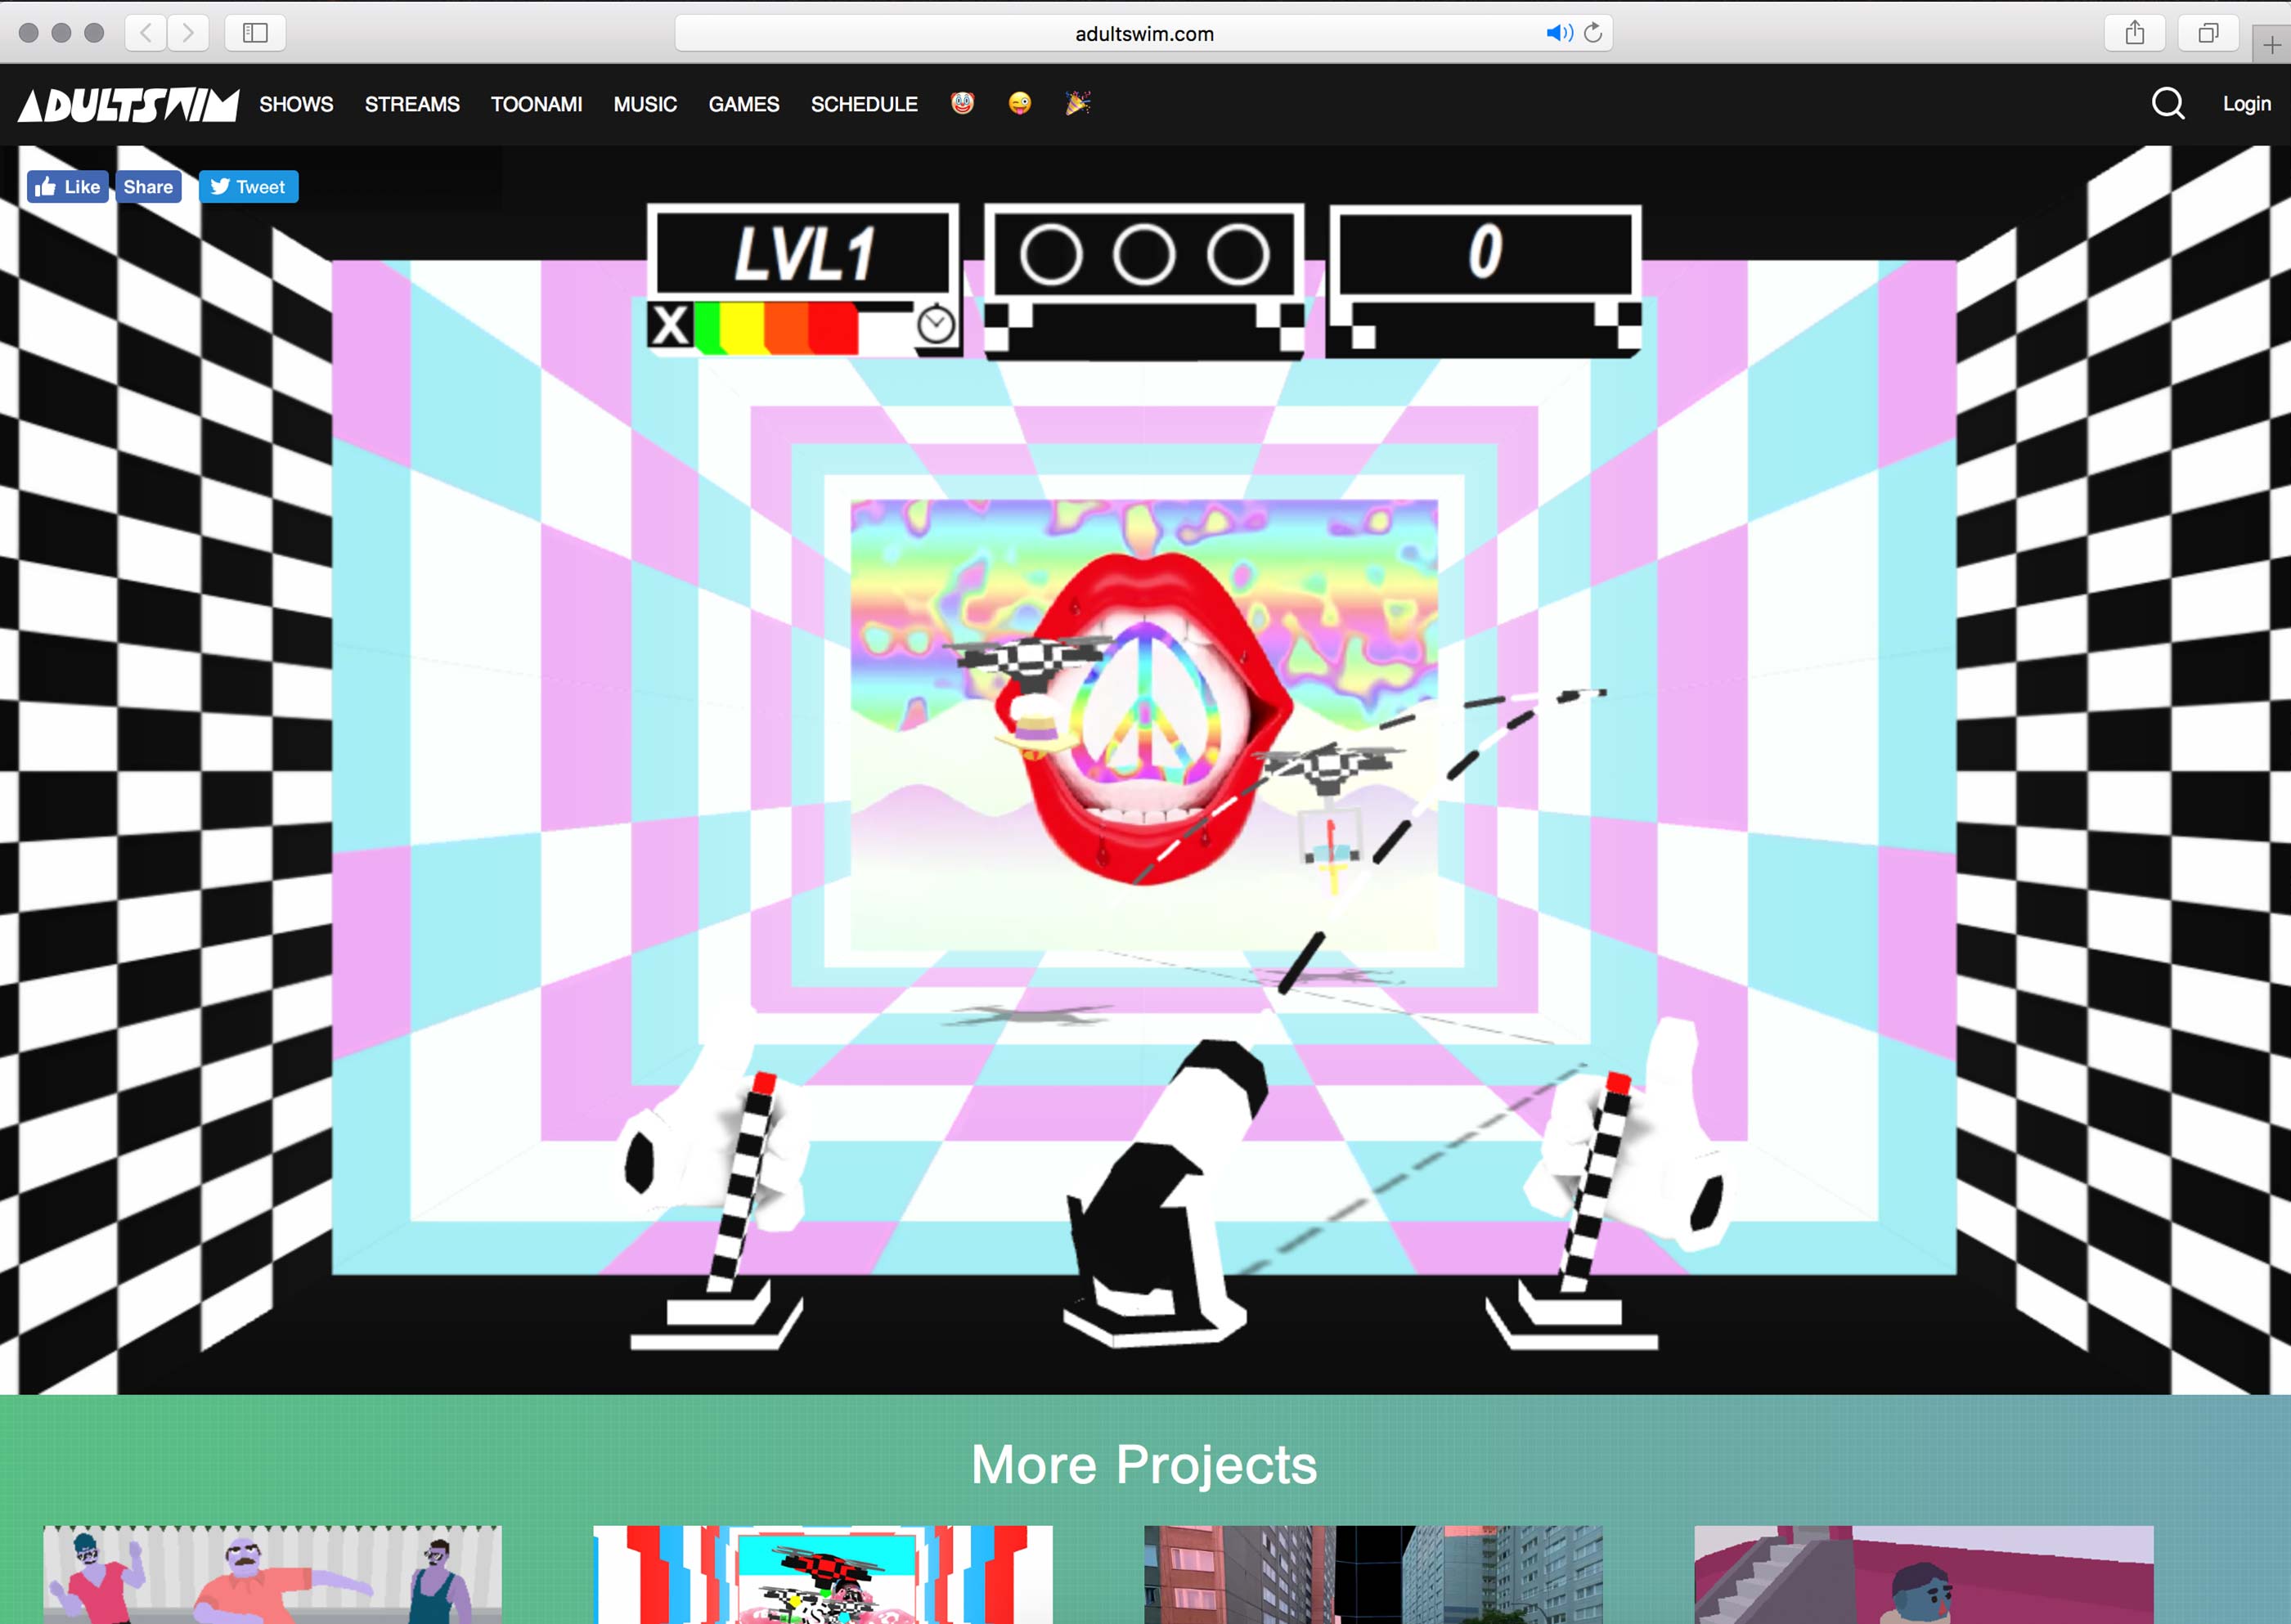Open the GAMES menu item

pyautogui.click(x=743, y=104)
